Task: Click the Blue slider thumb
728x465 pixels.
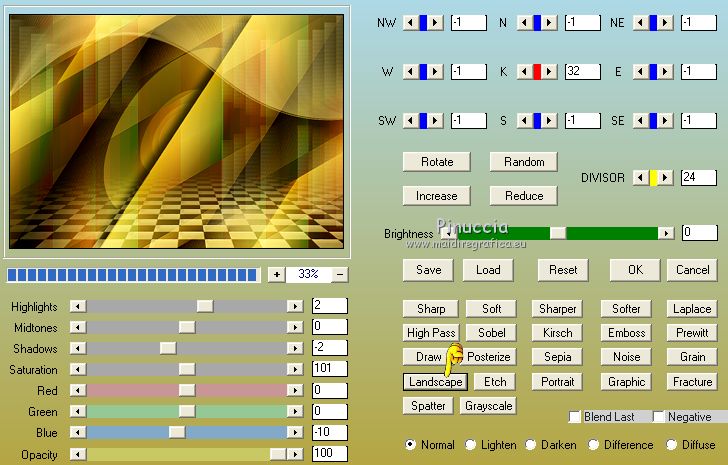Action: (x=177, y=432)
